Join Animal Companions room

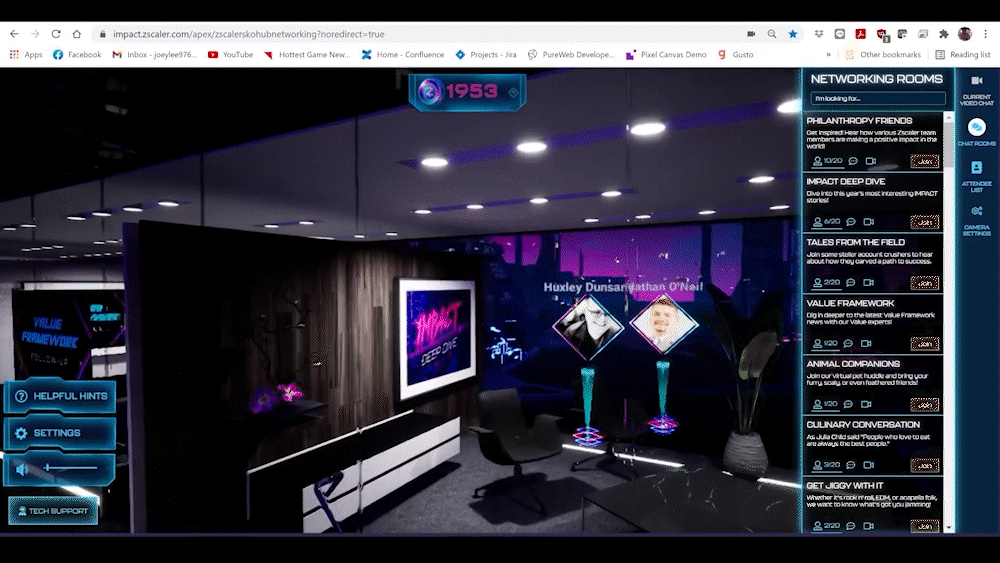point(924,404)
